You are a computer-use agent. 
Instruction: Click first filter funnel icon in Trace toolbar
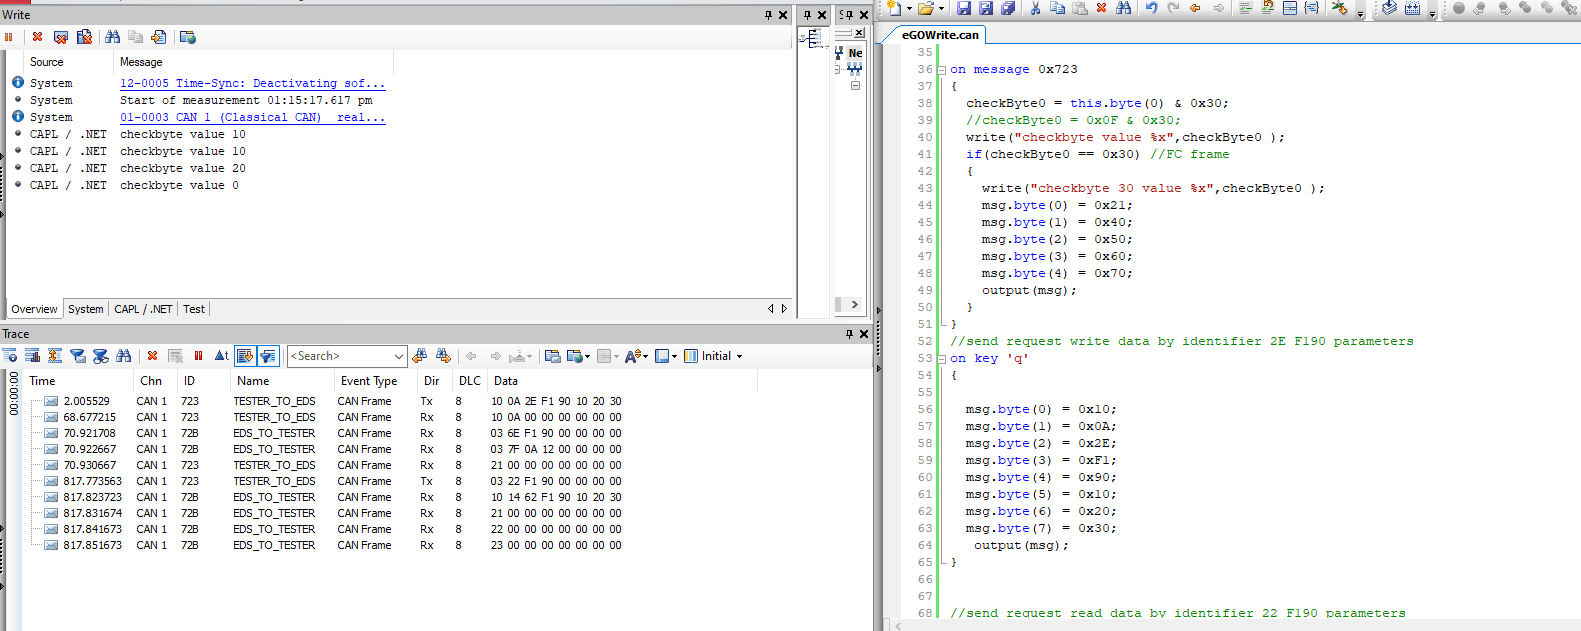[77, 356]
